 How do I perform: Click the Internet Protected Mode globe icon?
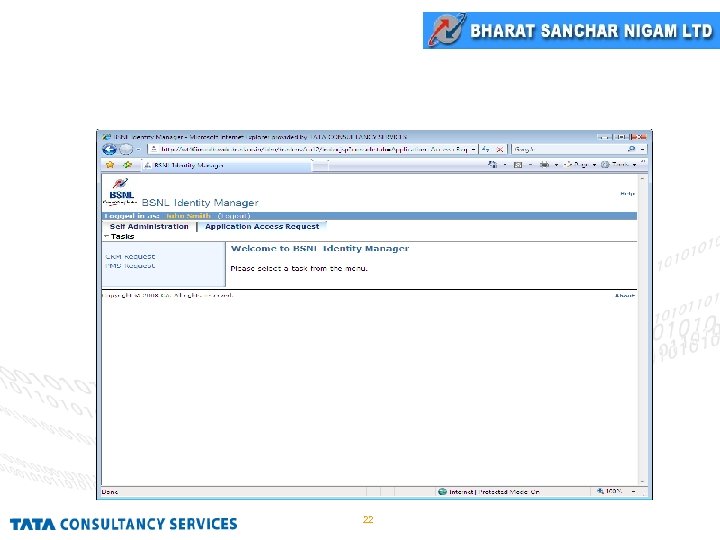[x=442, y=492]
